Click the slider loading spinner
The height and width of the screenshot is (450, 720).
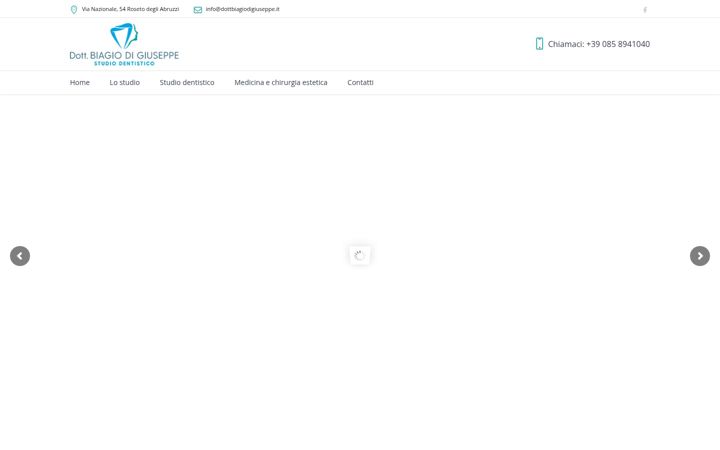(360, 255)
